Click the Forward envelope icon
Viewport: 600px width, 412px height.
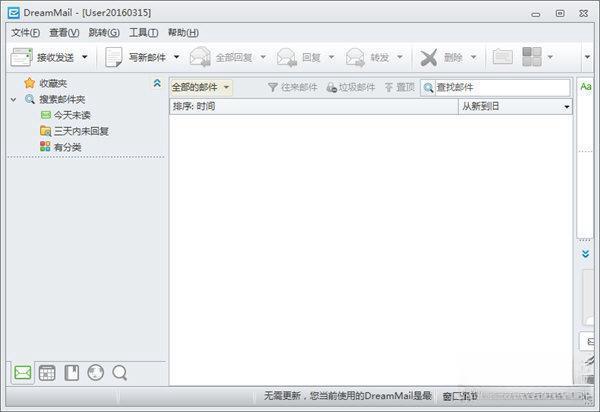(355, 57)
